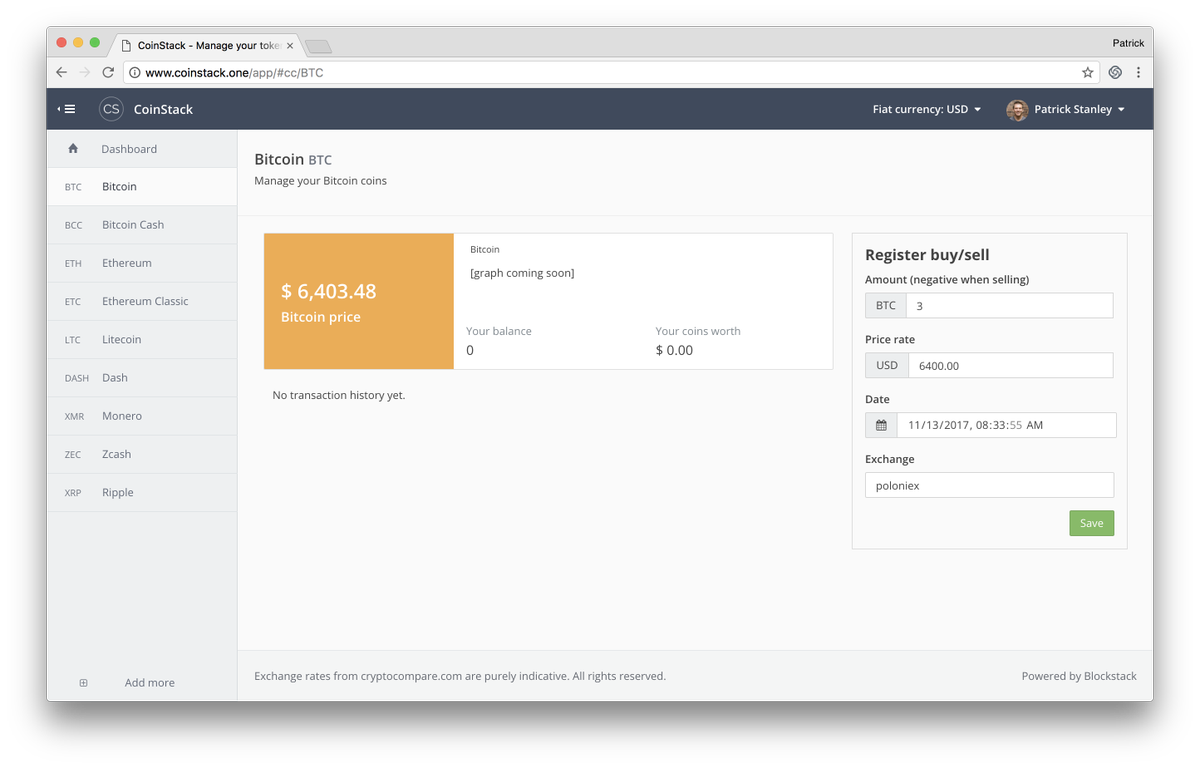Click the Exchange input field with poloniex
The image size is (1200, 768).
tap(989, 485)
